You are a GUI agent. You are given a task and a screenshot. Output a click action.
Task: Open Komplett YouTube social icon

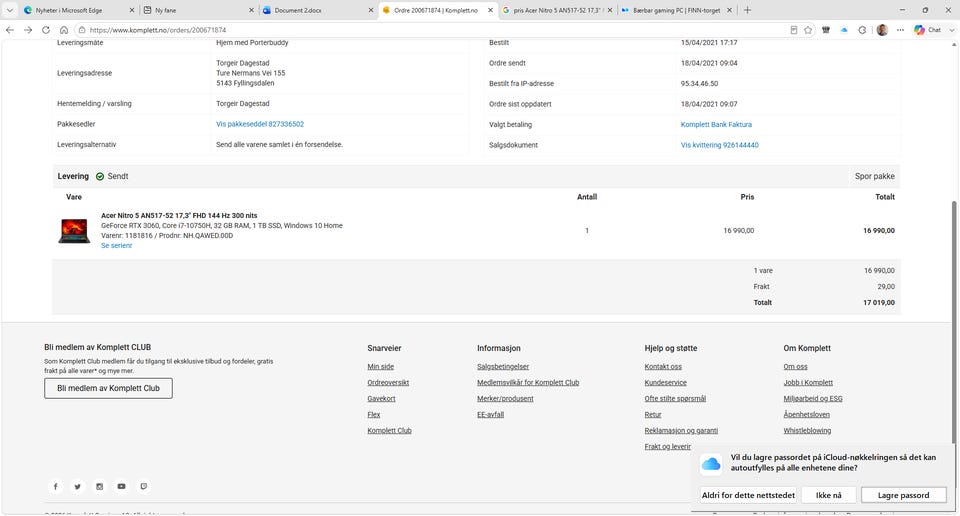(x=122, y=487)
